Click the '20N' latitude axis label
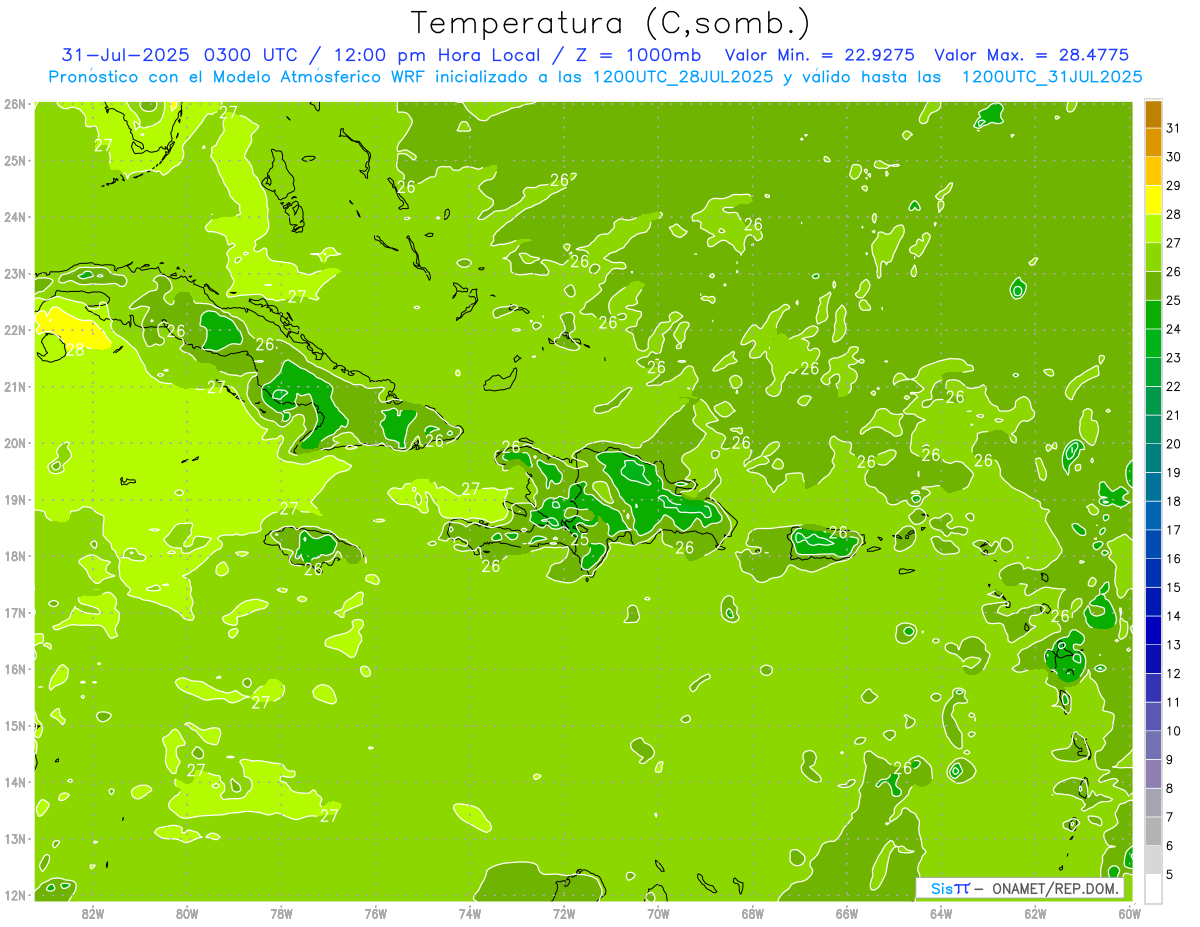1200x927 pixels. tap(15, 443)
